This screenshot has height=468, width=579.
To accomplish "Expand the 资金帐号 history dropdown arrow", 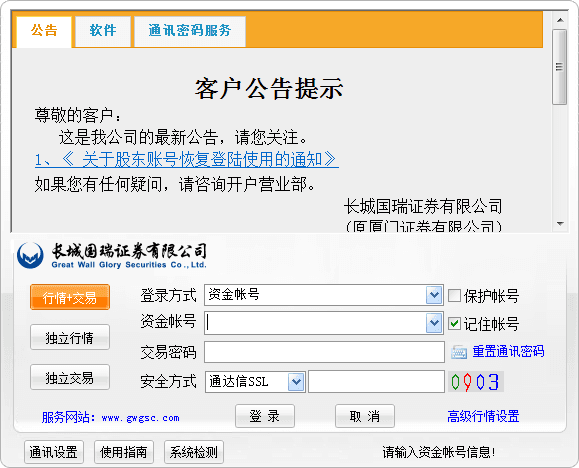I will coord(434,323).
